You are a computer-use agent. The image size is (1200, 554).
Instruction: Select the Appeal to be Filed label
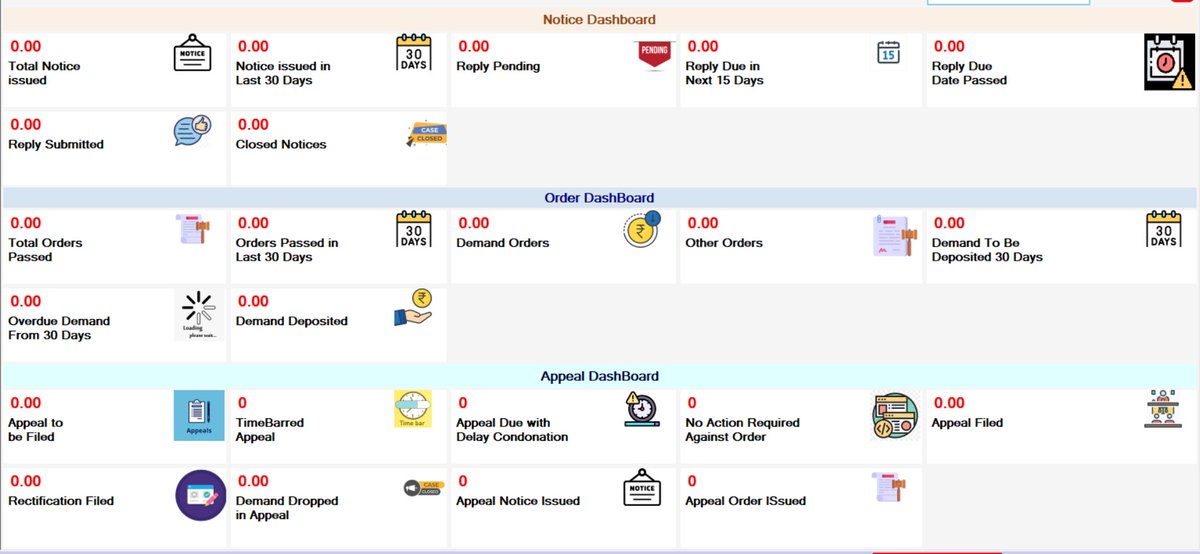[35, 430]
